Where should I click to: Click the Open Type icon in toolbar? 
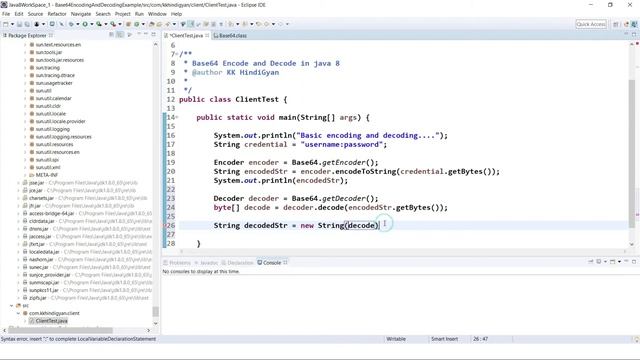(x=151, y=24)
